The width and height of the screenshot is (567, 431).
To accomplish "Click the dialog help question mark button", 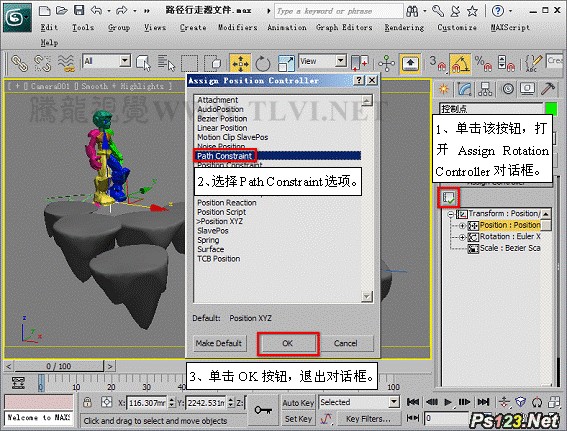I will click(358, 80).
